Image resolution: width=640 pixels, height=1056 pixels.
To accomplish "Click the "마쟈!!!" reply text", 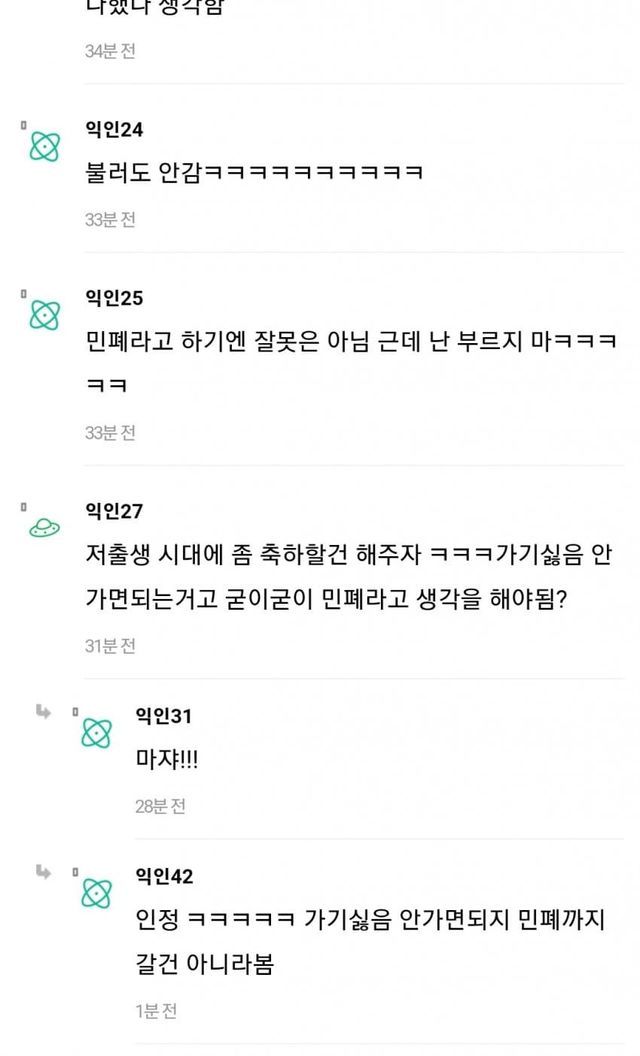I will click(167, 759).
